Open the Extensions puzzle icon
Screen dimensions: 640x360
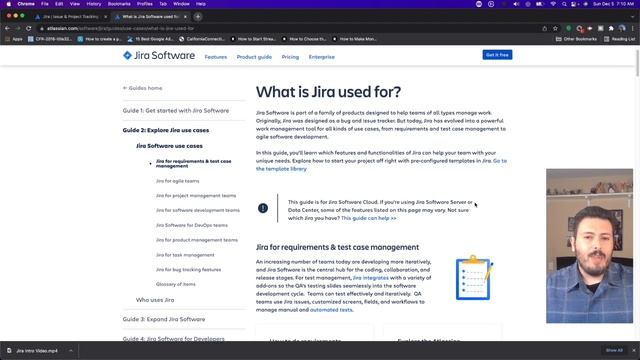tap(611, 29)
